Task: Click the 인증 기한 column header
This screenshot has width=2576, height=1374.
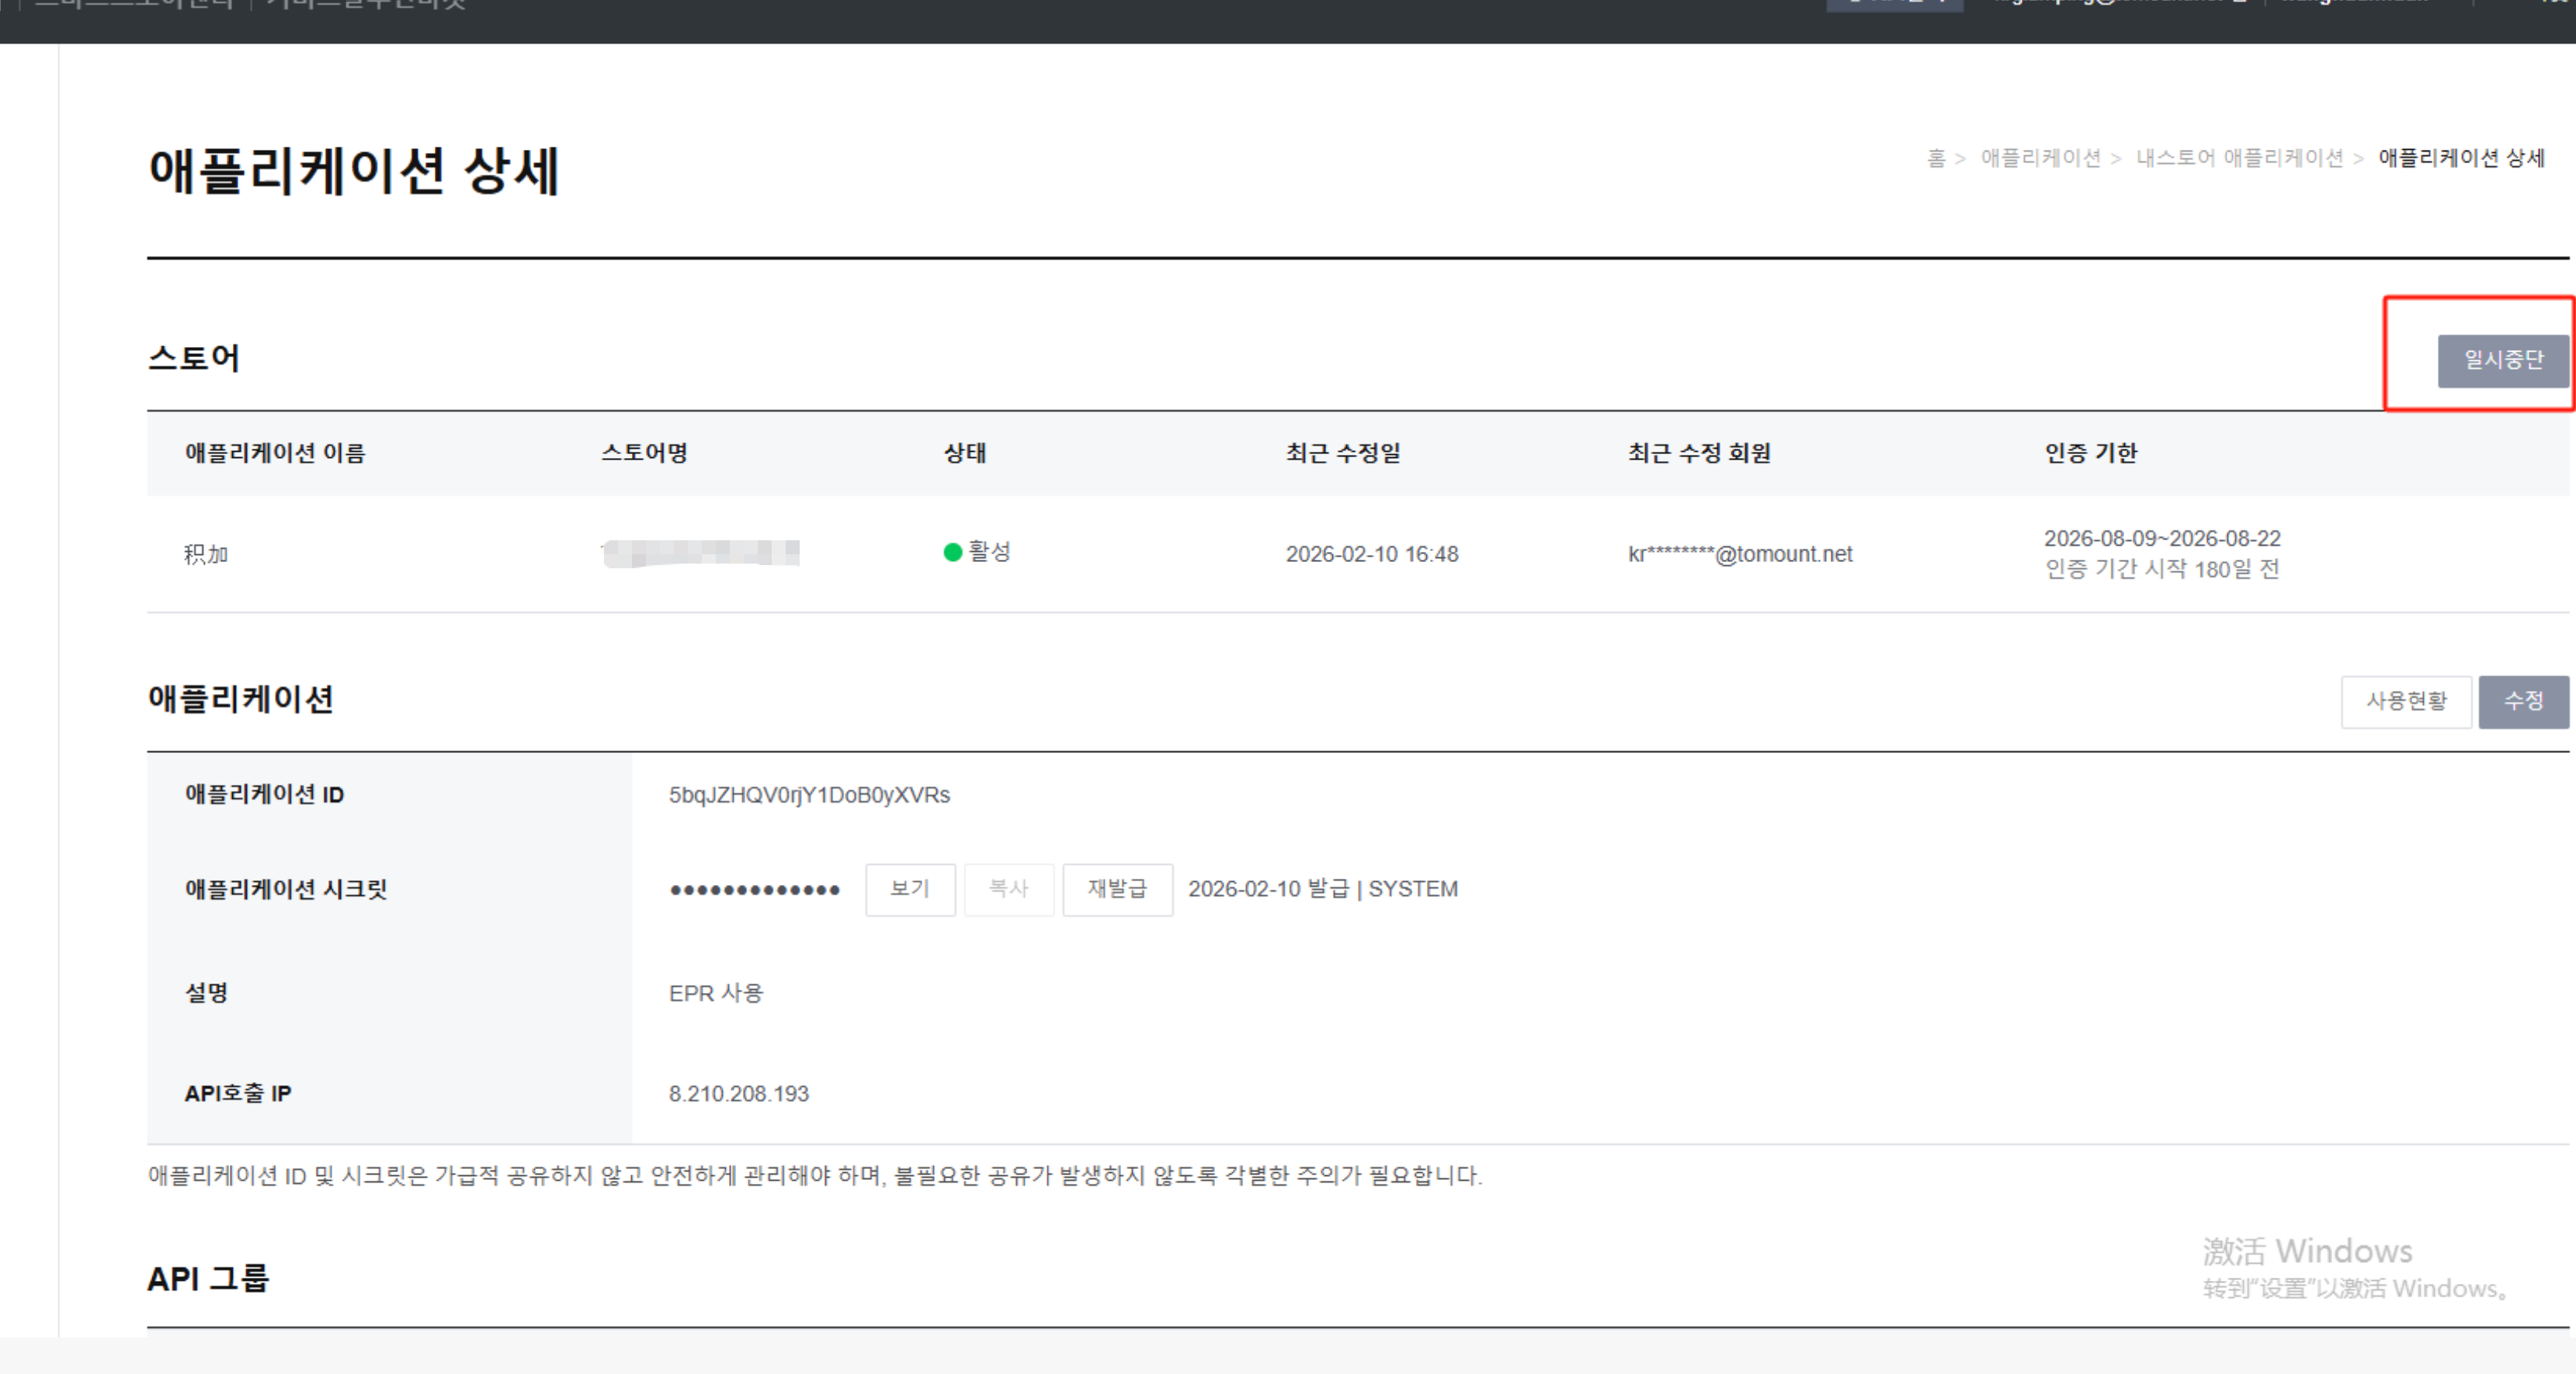Action: [2090, 453]
